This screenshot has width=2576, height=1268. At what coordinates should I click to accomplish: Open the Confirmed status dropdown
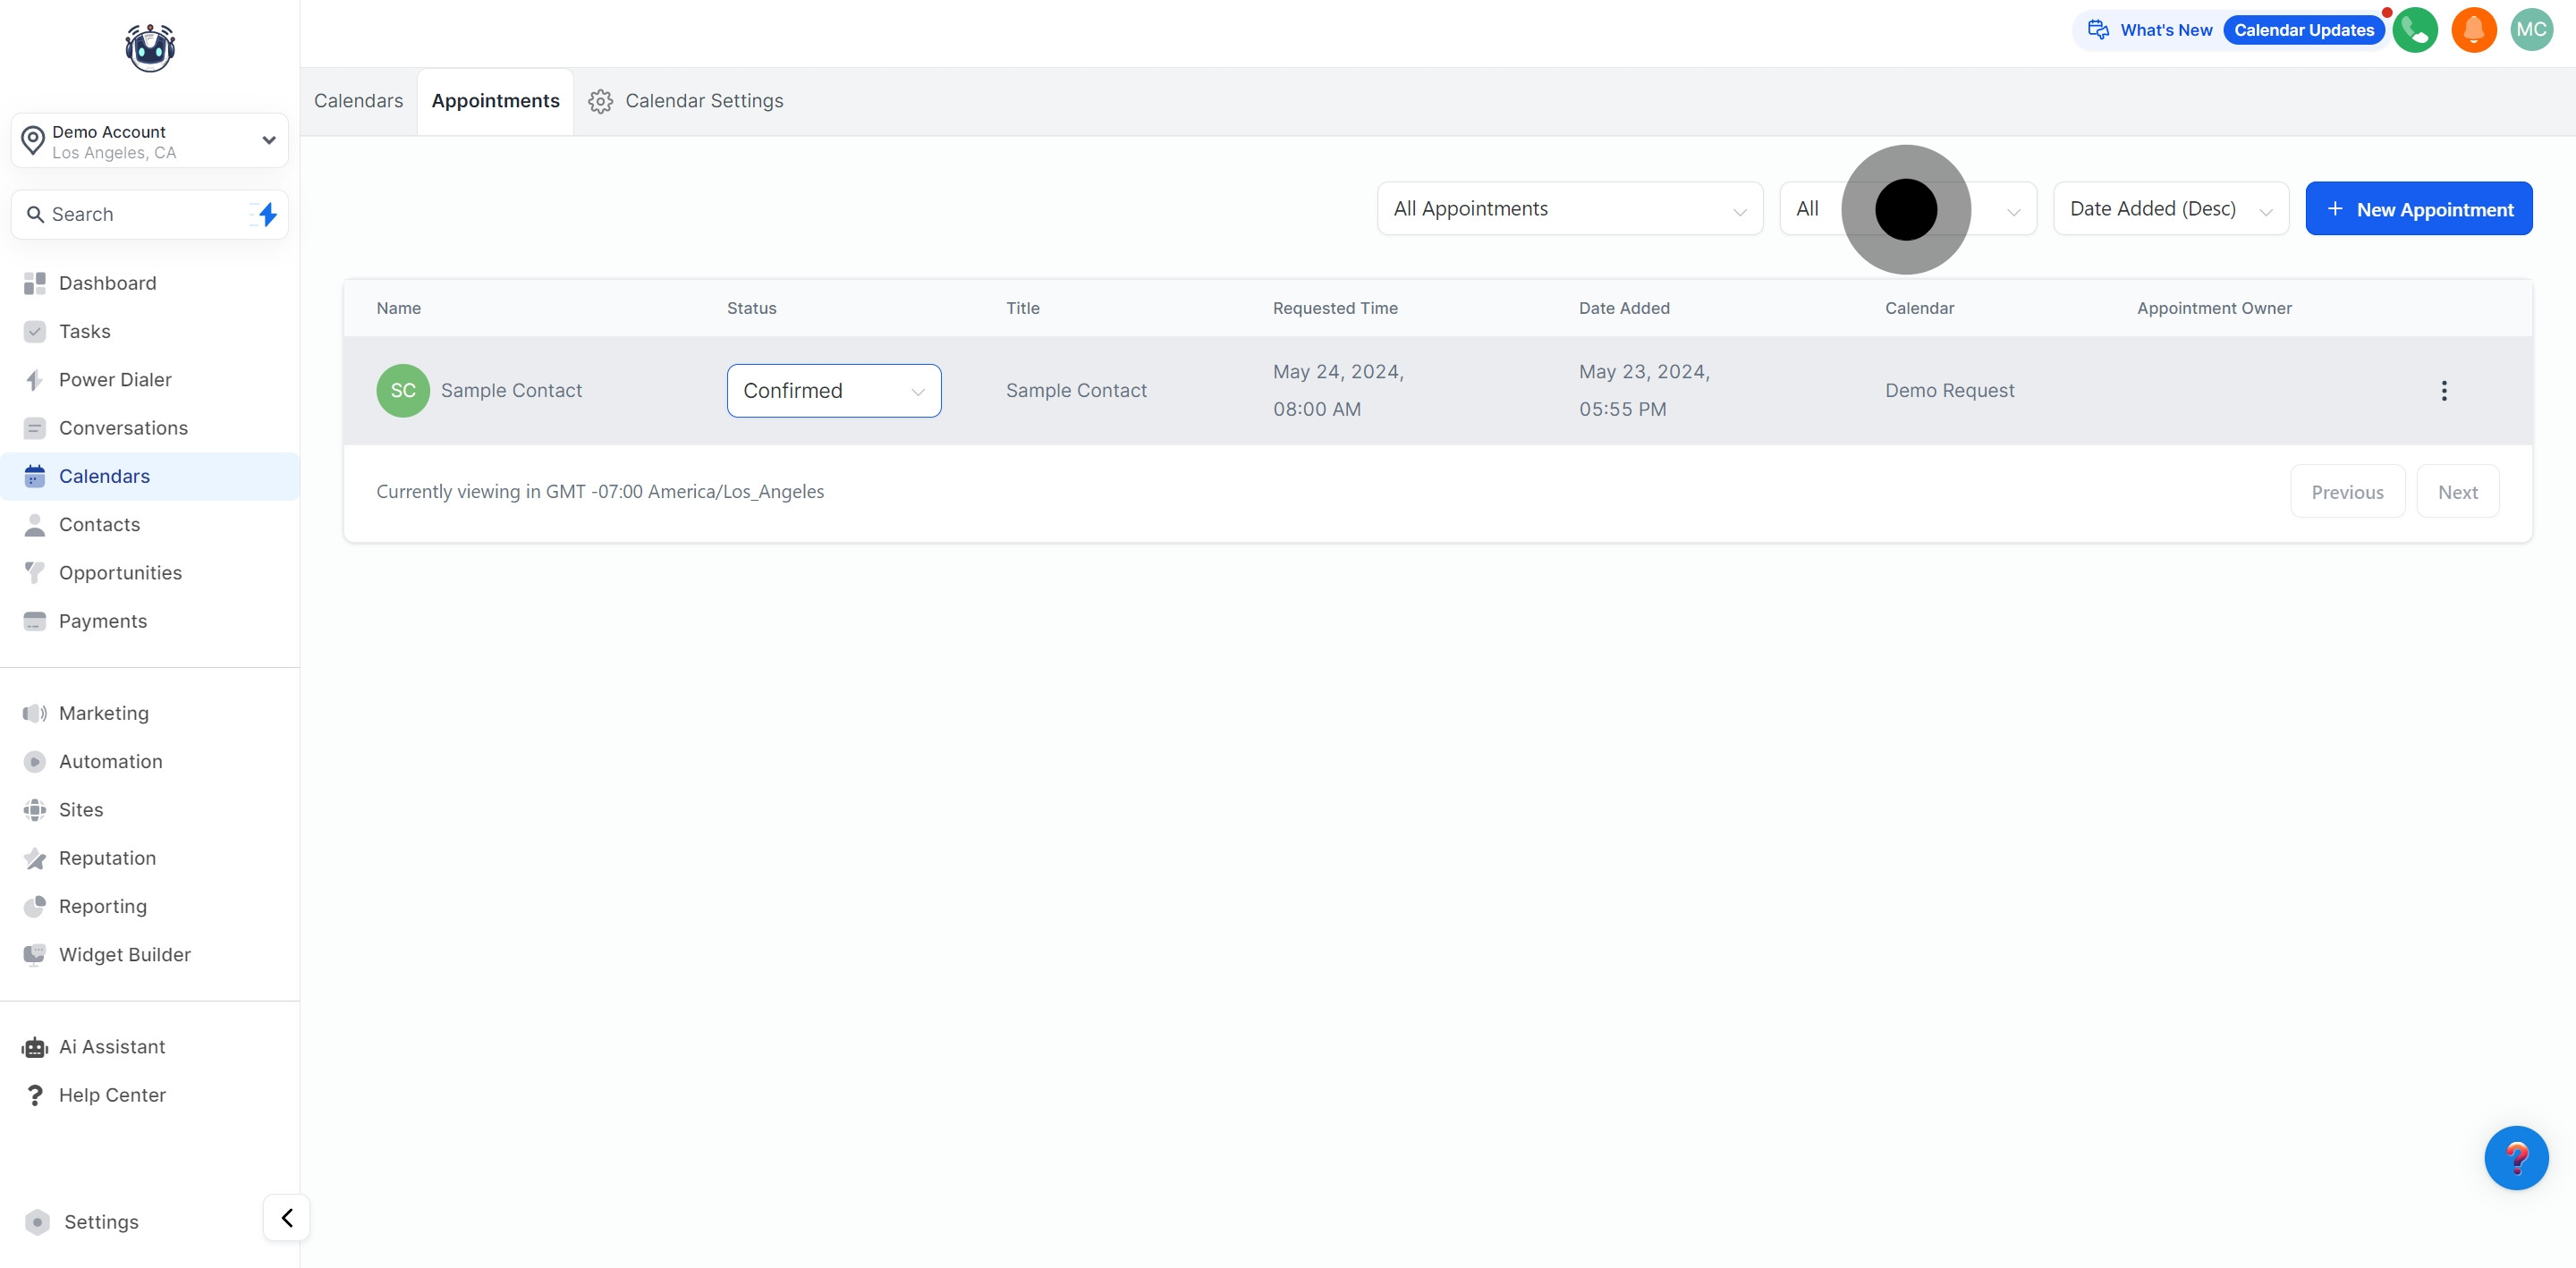(833, 391)
